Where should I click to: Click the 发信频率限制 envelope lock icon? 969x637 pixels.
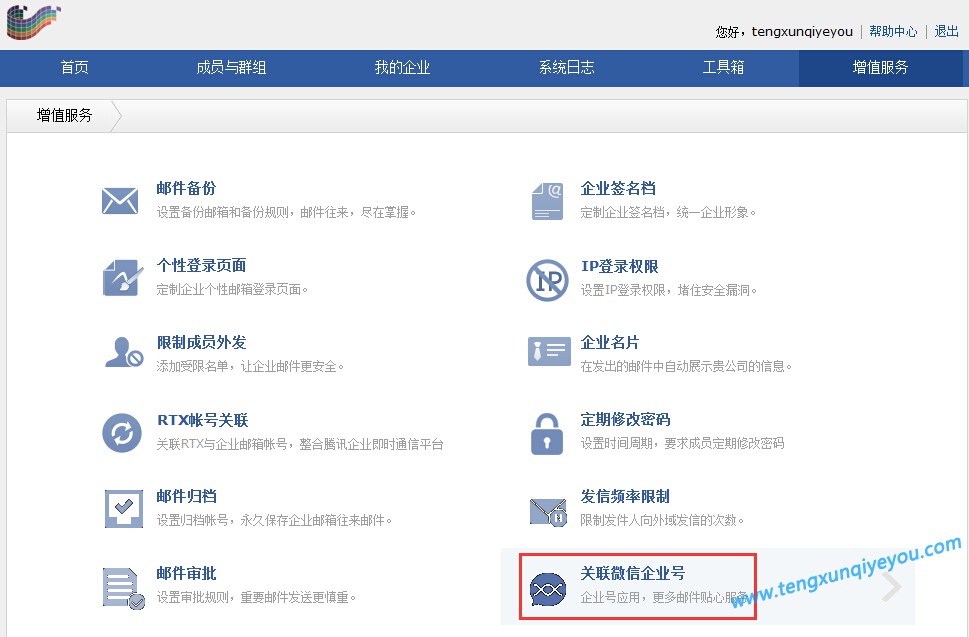point(548,512)
